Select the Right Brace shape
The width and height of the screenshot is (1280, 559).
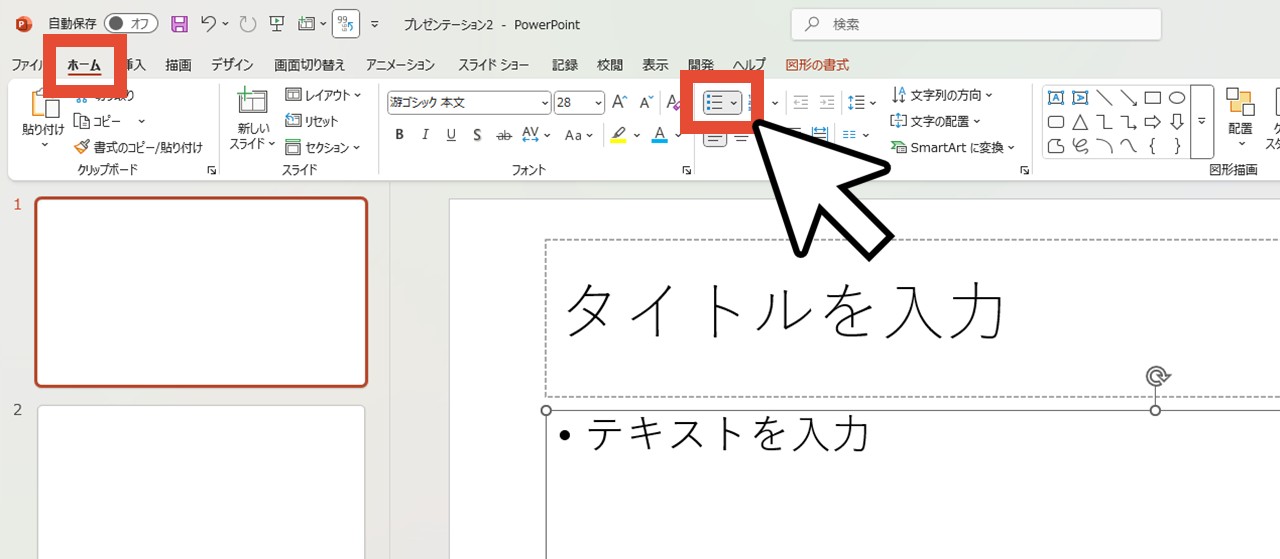[x=1177, y=147]
